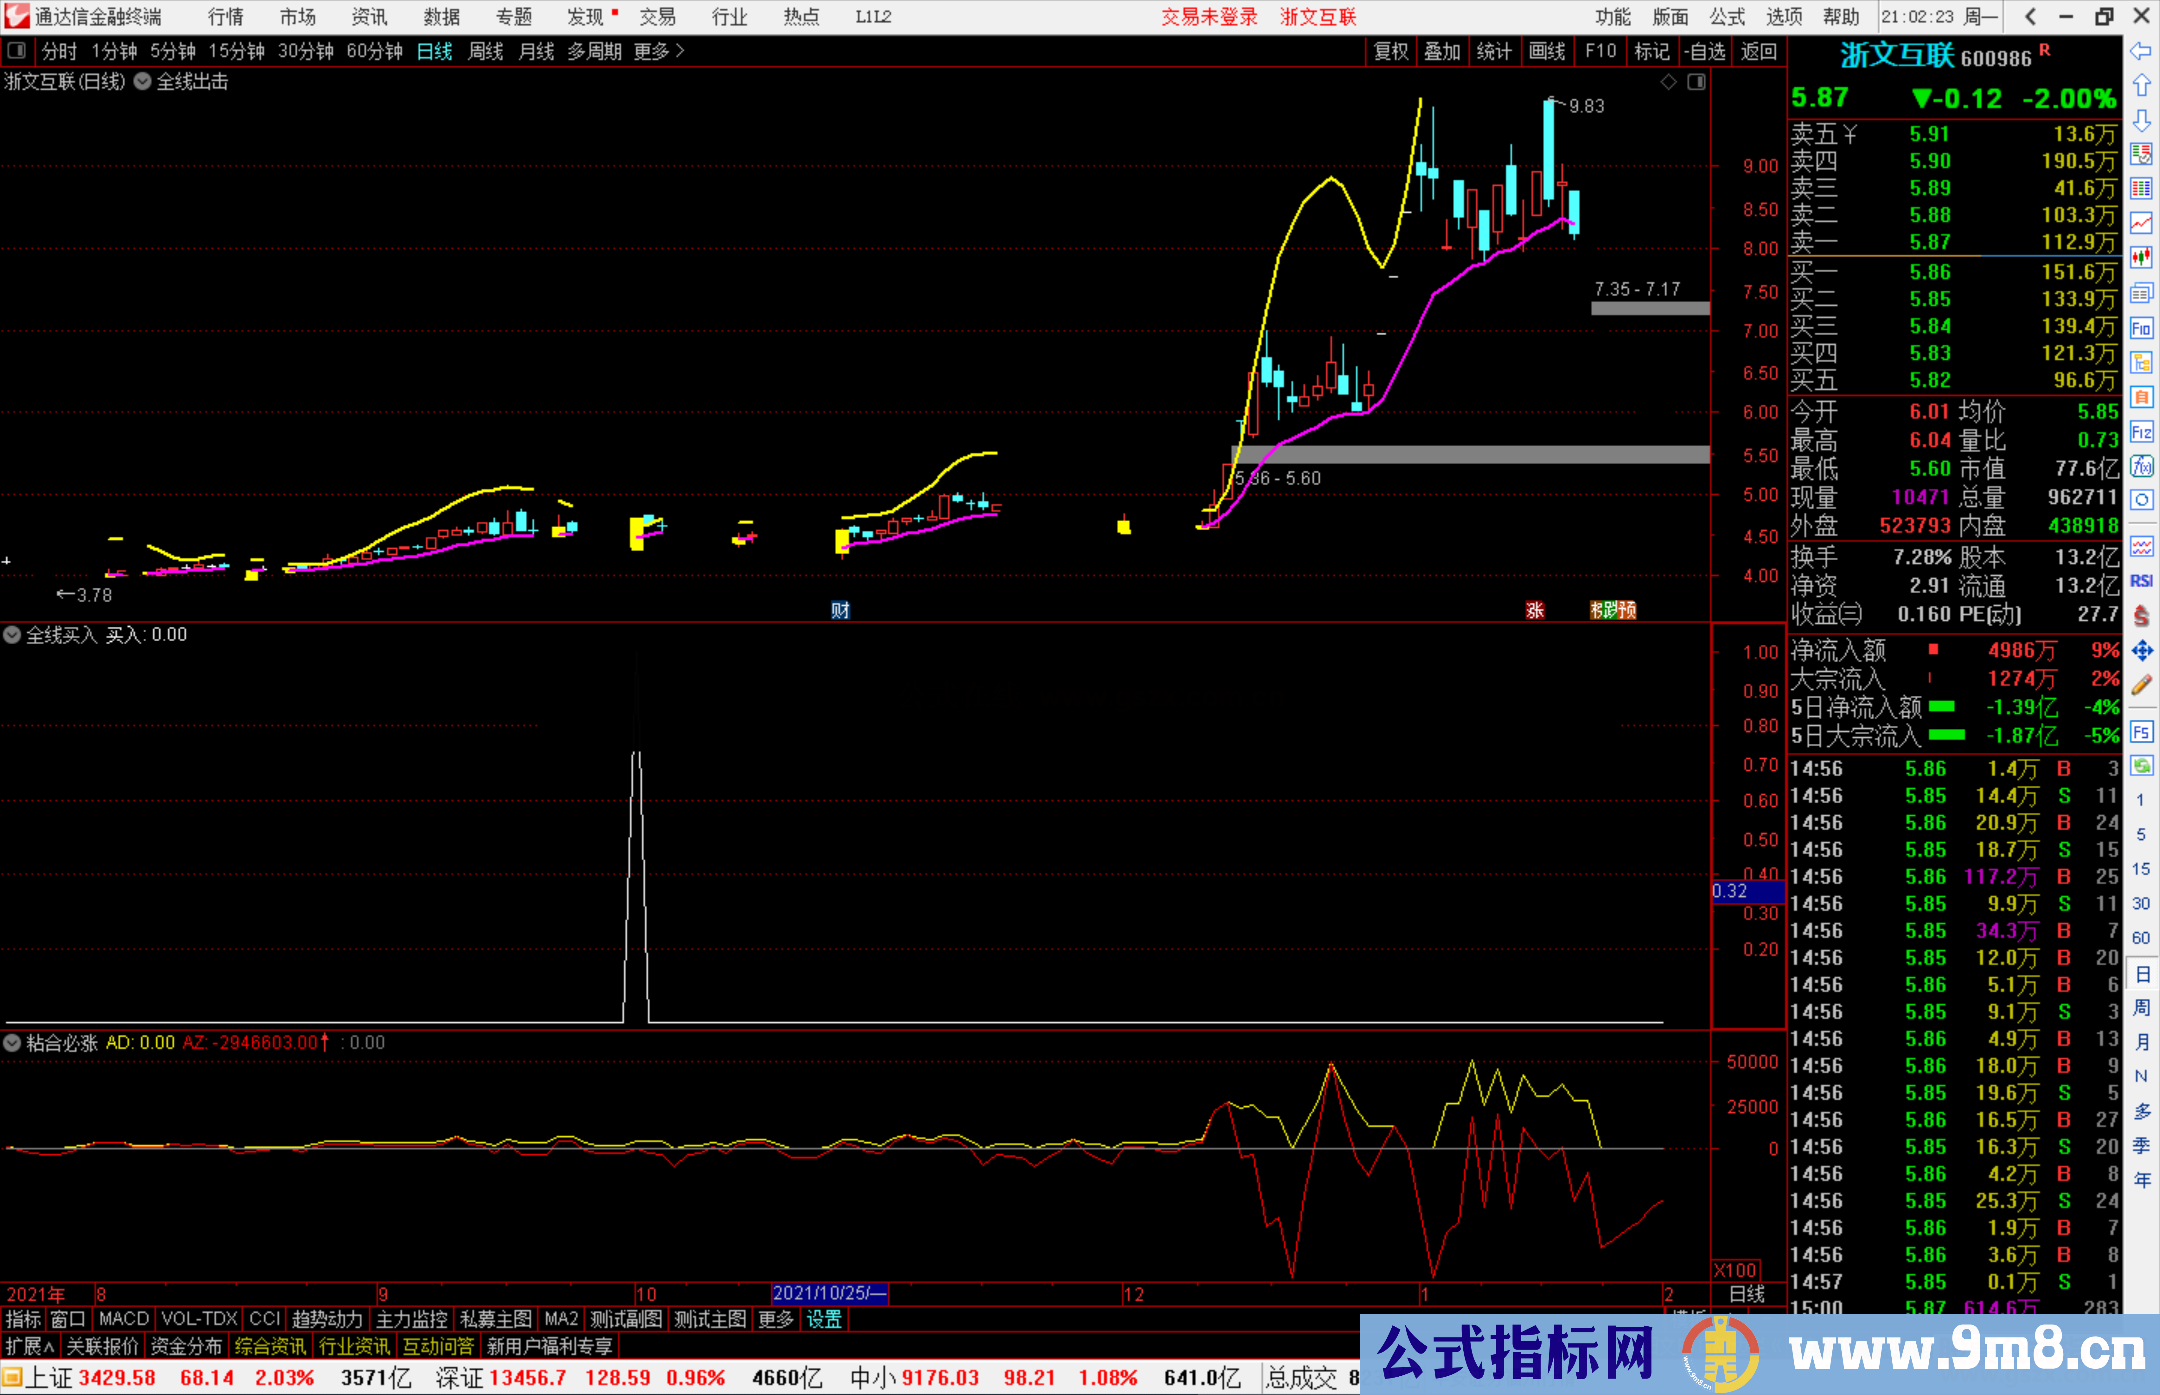Click the X100 scale label
This screenshot has height=1395, width=2160.
click(x=1735, y=1270)
